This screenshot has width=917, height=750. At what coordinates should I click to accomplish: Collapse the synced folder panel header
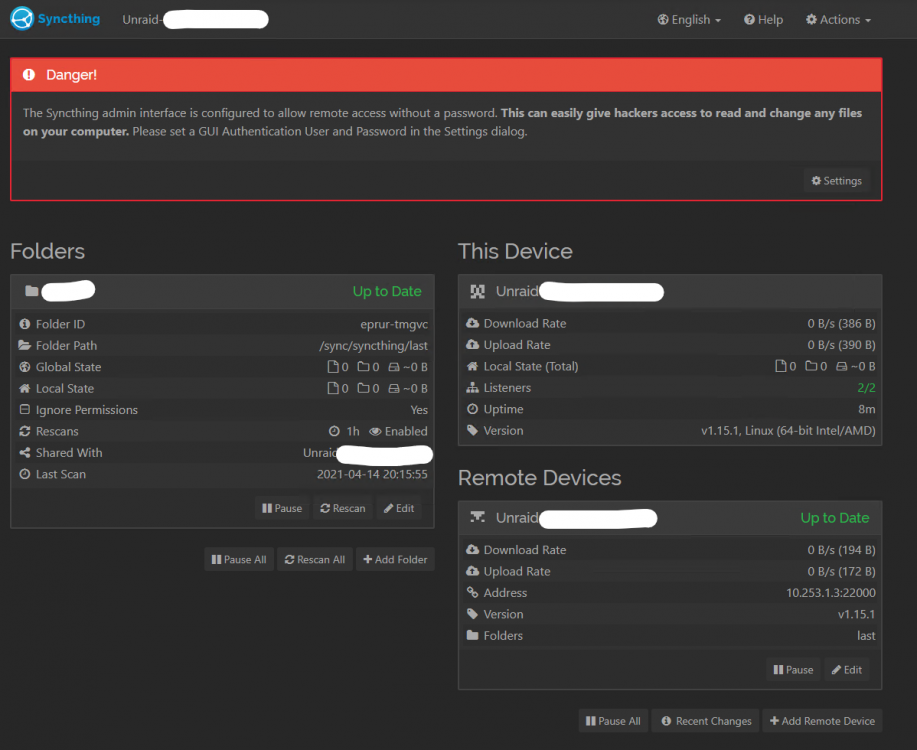coord(222,291)
